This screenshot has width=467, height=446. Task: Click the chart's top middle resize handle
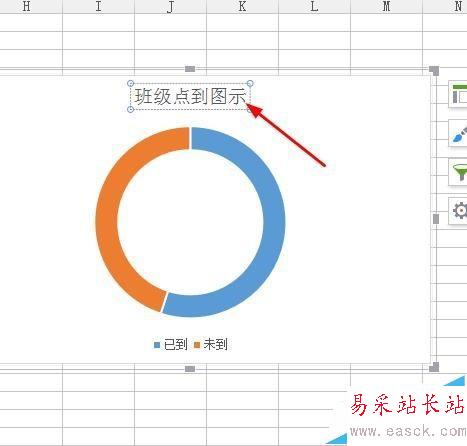tap(190, 69)
